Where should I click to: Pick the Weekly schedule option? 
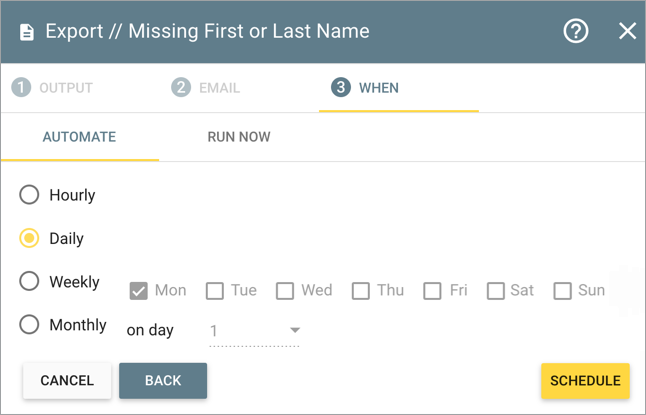(30, 282)
